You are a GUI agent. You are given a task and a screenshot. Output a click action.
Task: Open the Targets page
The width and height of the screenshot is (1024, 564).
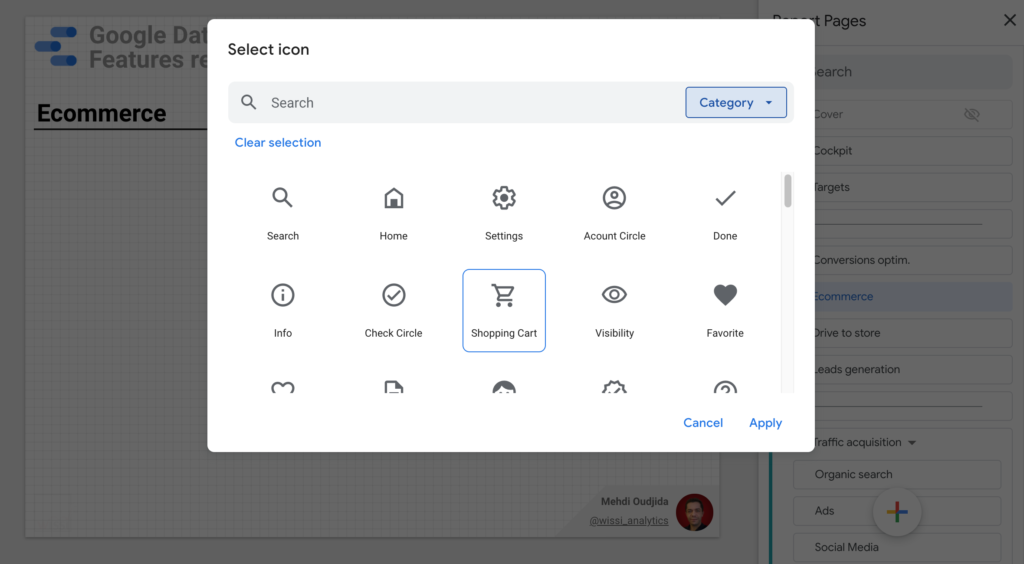(913, 187)
